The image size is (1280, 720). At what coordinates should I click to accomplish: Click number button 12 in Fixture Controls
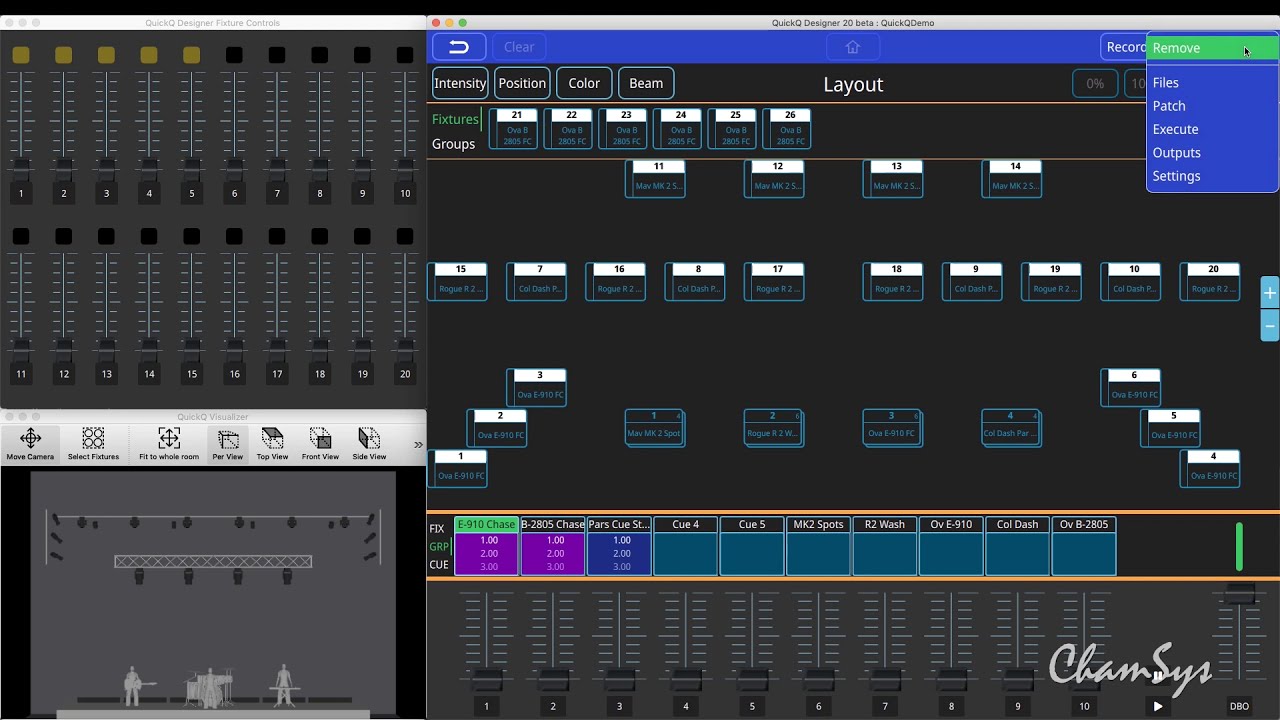pyautogui.click(x=64, y=374)
